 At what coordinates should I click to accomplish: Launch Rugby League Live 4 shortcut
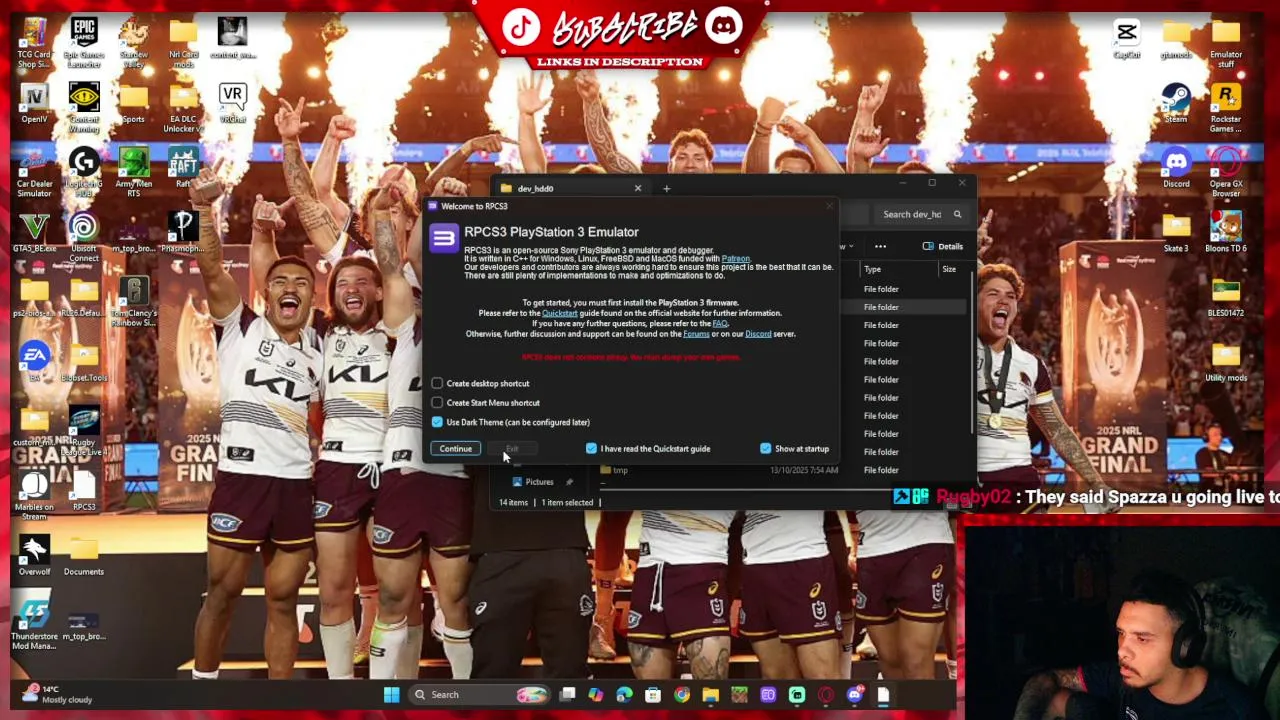click(x=84, y=432)
